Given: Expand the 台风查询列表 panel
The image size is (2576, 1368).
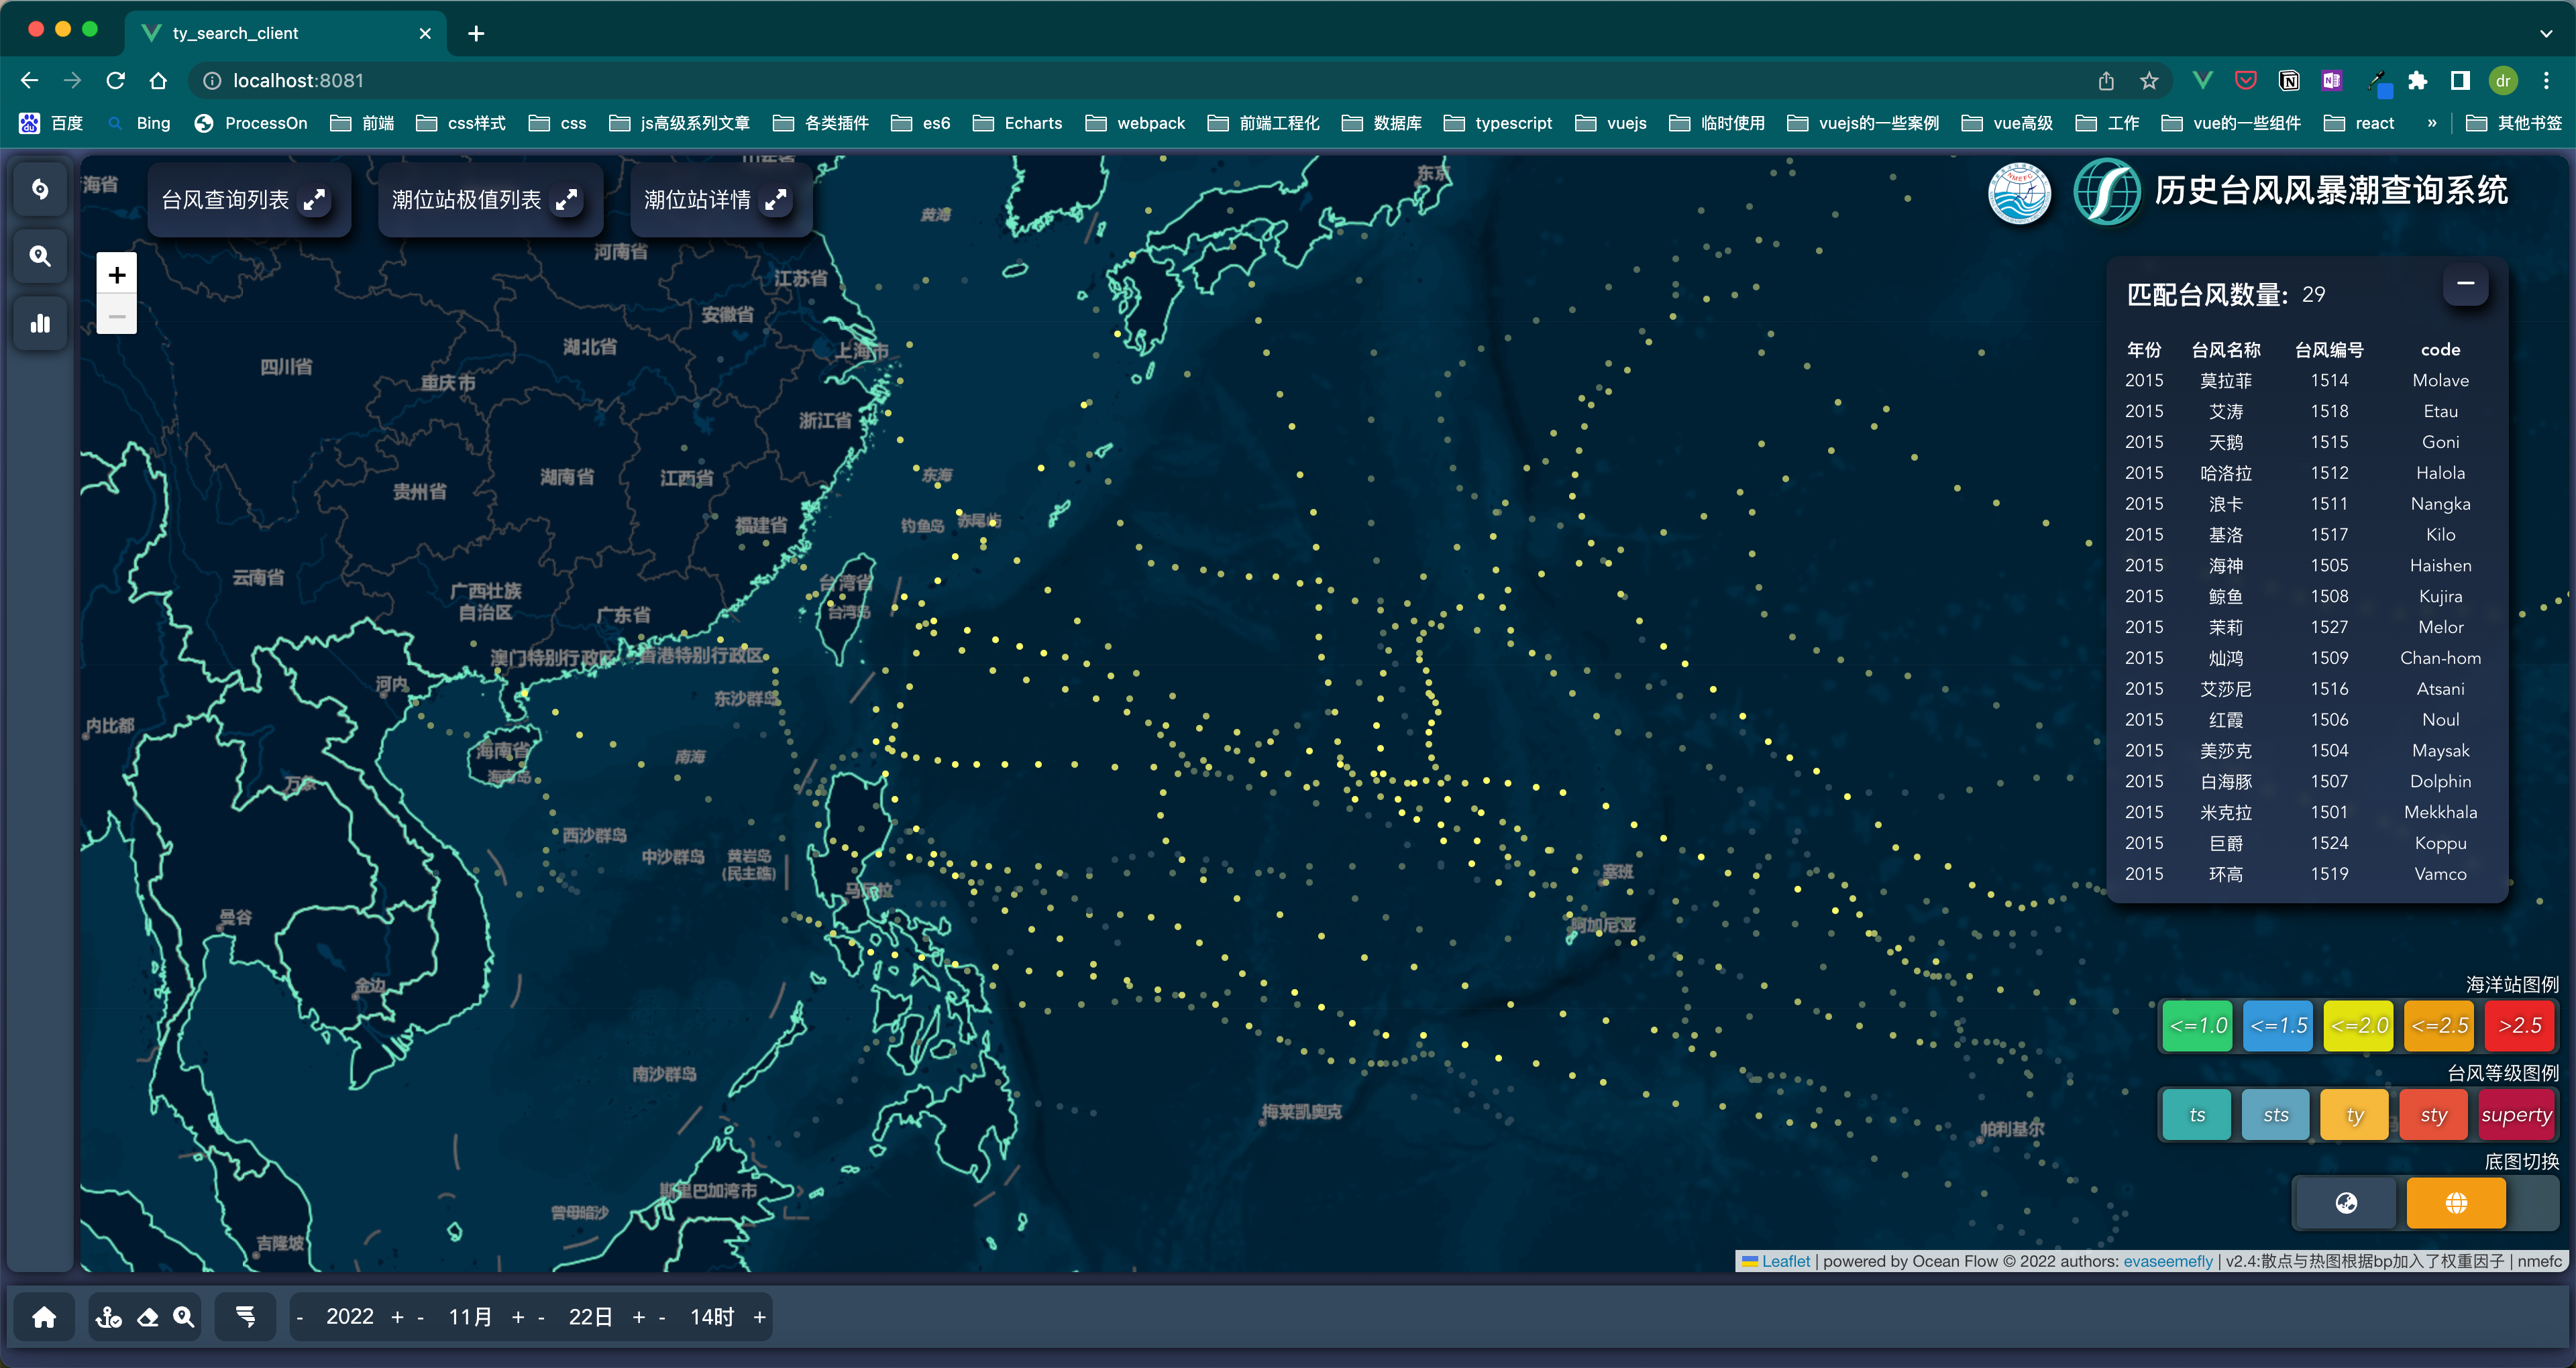Looking at the screenshot, I should (x=315, y=200).
